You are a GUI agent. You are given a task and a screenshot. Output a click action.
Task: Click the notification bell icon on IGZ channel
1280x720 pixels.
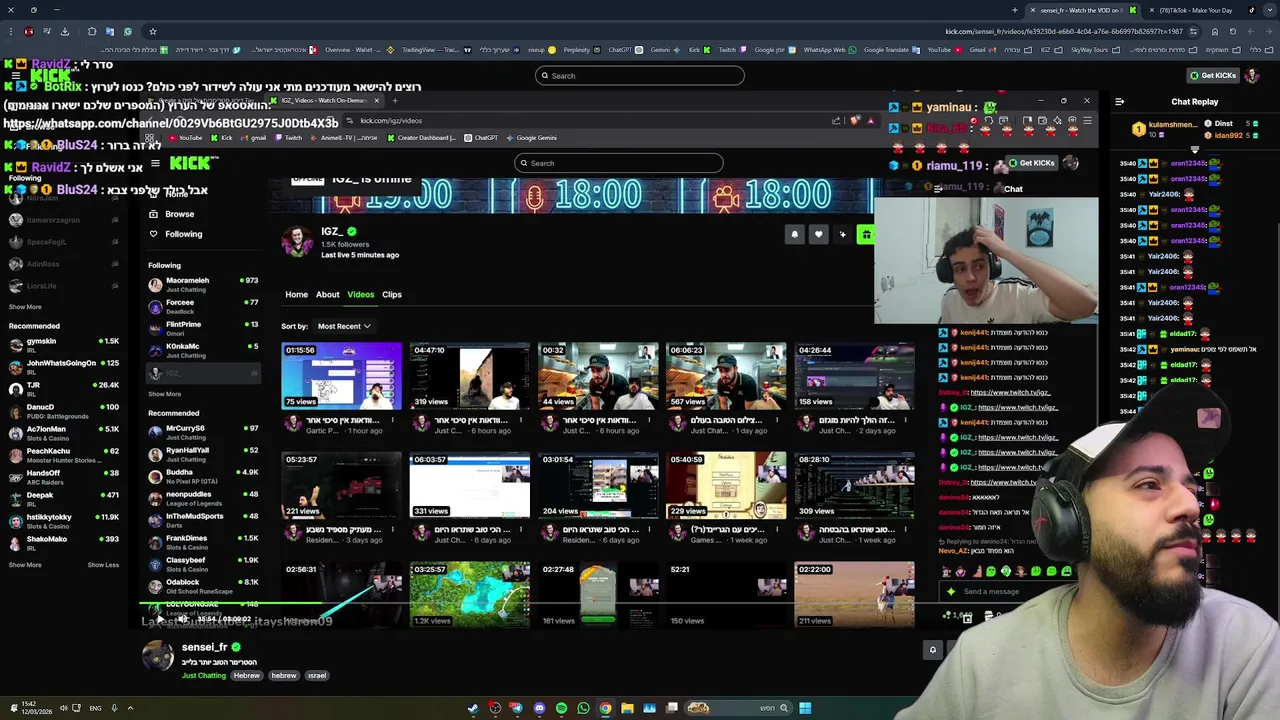795,234
